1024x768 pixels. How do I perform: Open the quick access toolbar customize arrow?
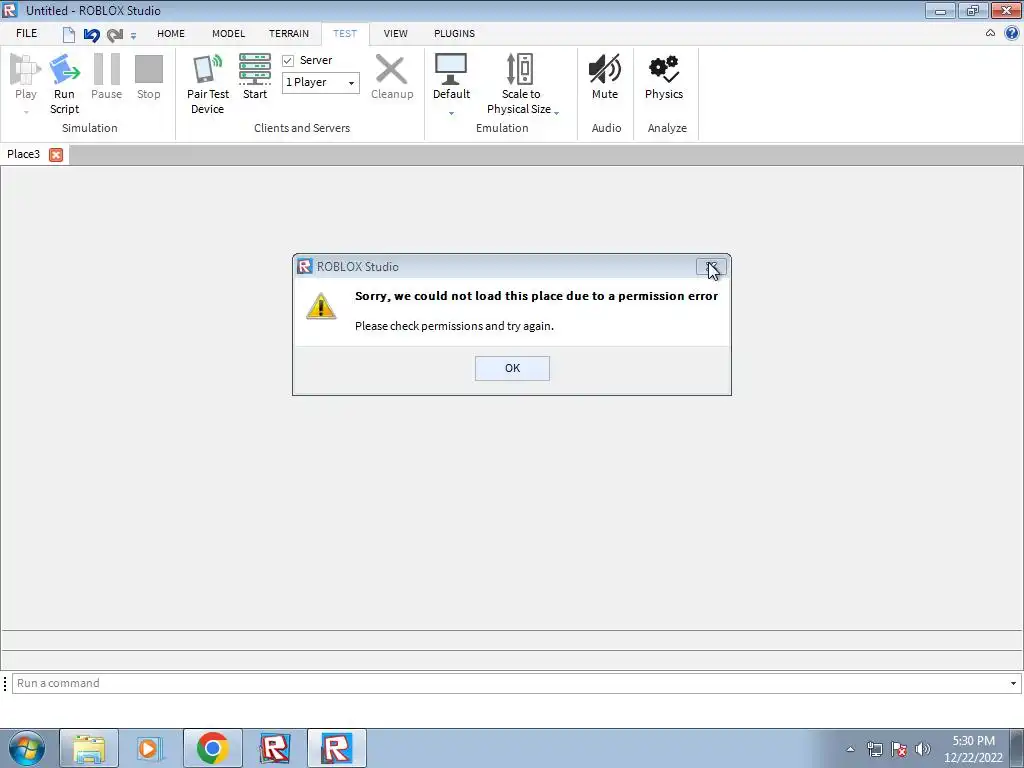pos(133,36)
